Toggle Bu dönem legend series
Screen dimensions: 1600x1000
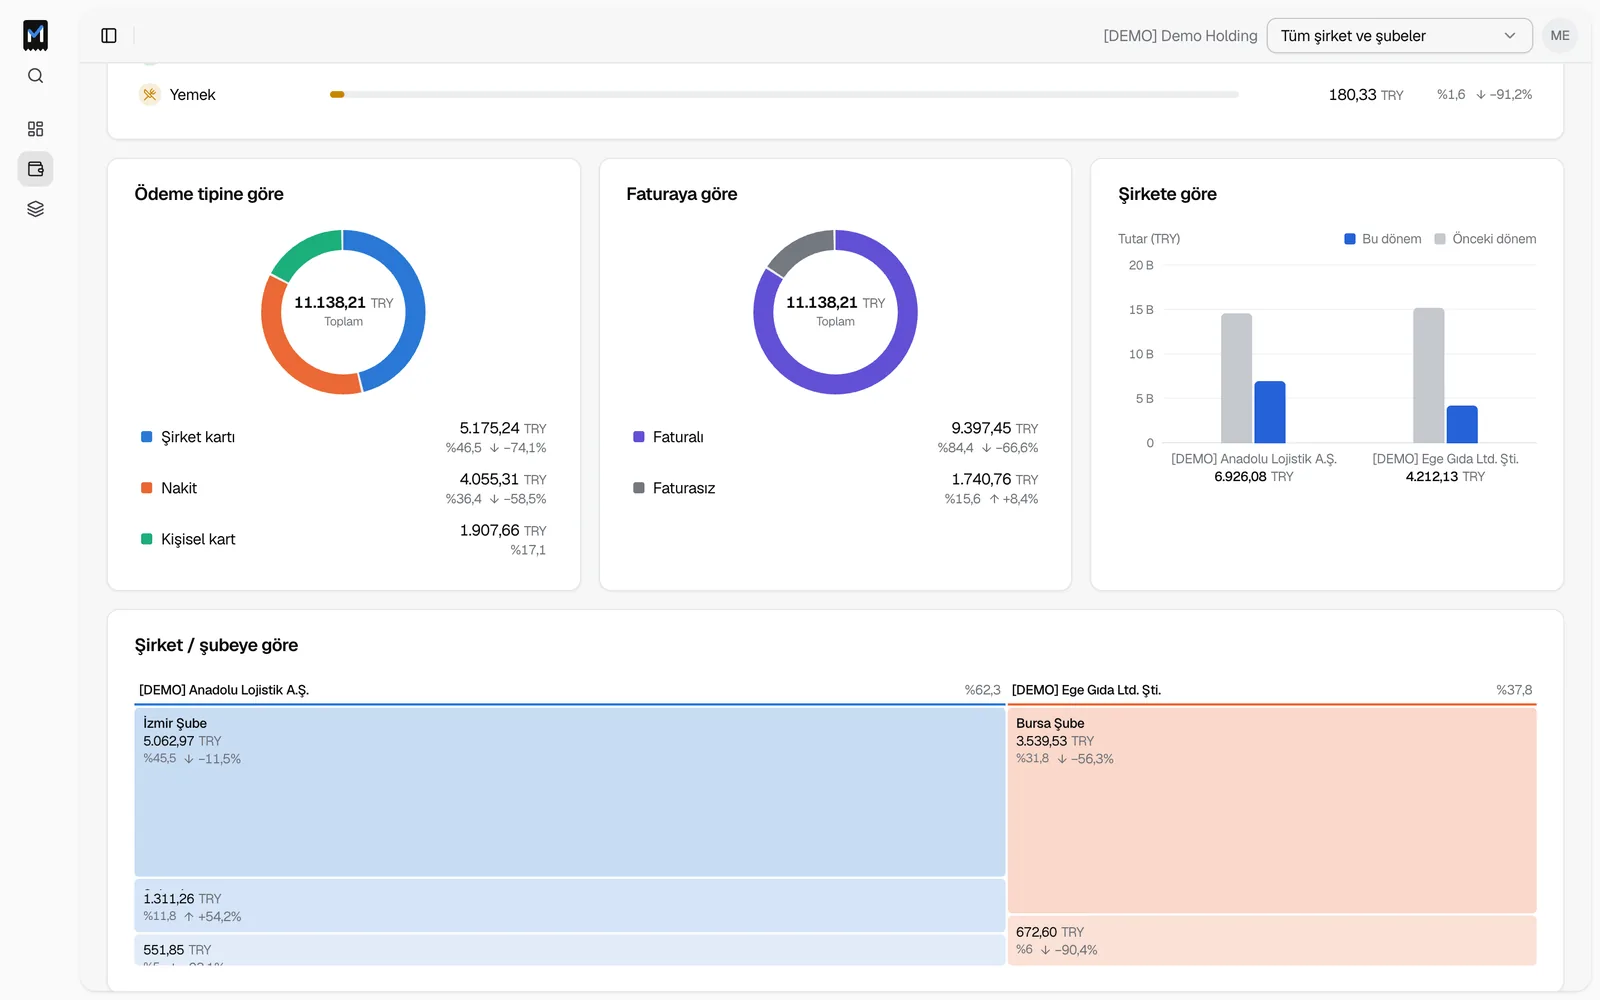click(1382, 239)
